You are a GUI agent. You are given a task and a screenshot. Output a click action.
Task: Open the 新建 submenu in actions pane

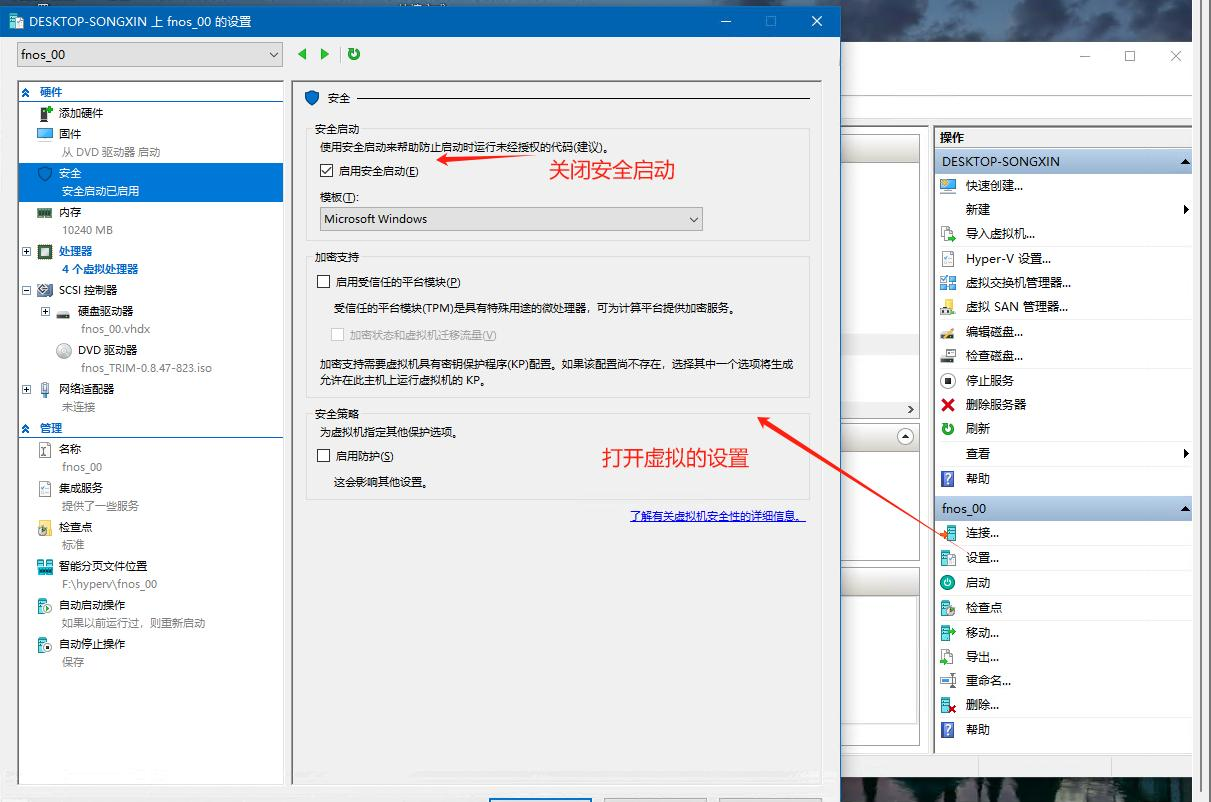coord(1064,210)
